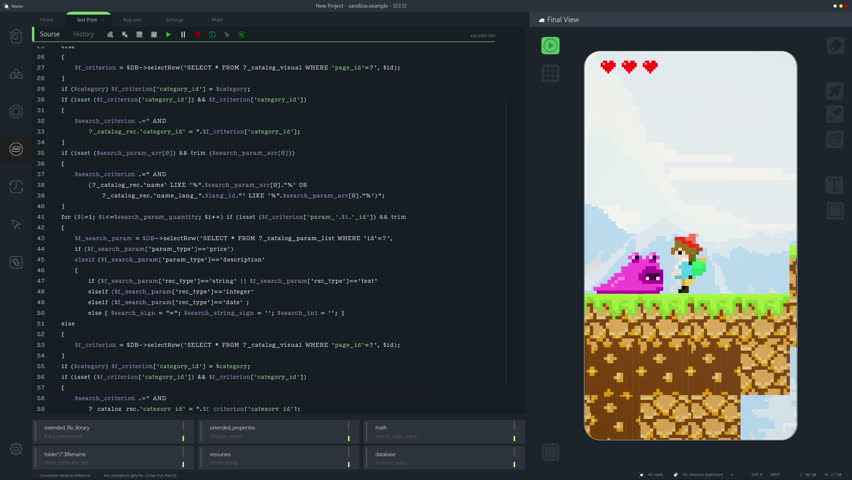
Task: Click the highlighted chat bubble icon in the left sidebar
Action: pos(16,149)
